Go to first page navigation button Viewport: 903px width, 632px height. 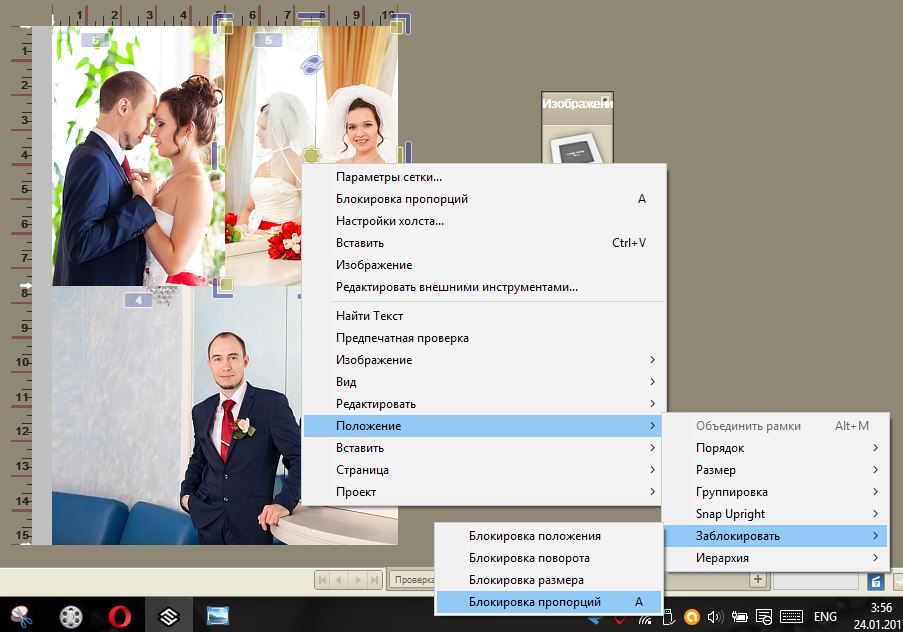322,580
